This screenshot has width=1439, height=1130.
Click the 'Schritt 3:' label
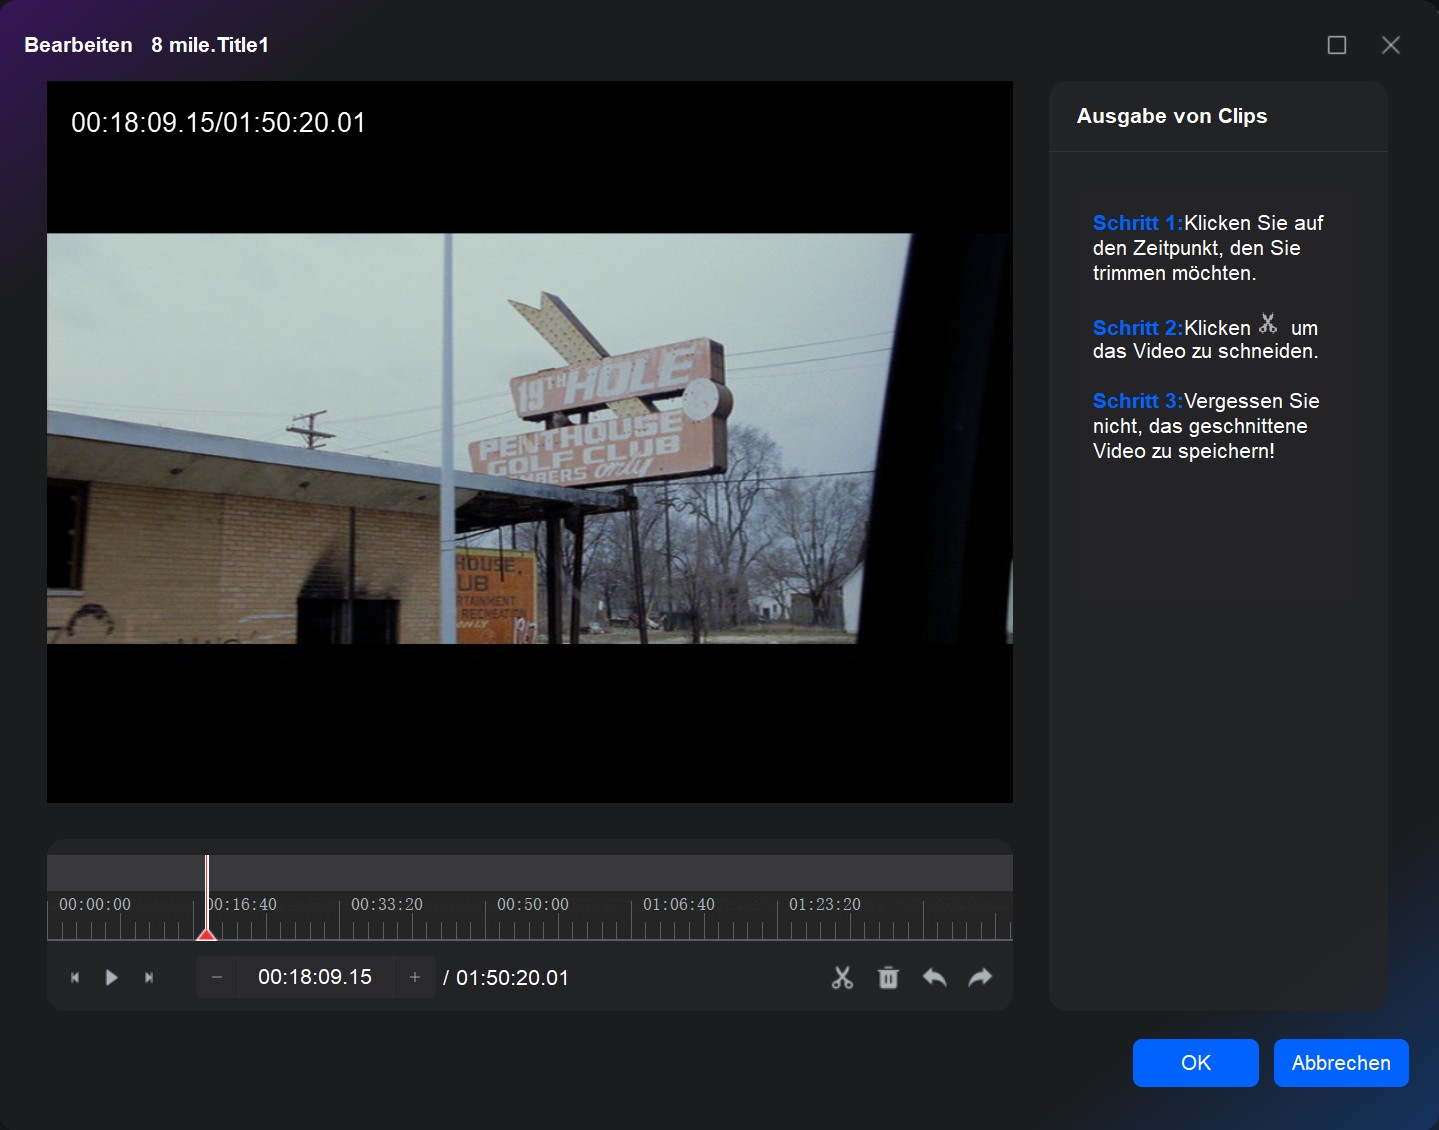[x=1138, y=401]
